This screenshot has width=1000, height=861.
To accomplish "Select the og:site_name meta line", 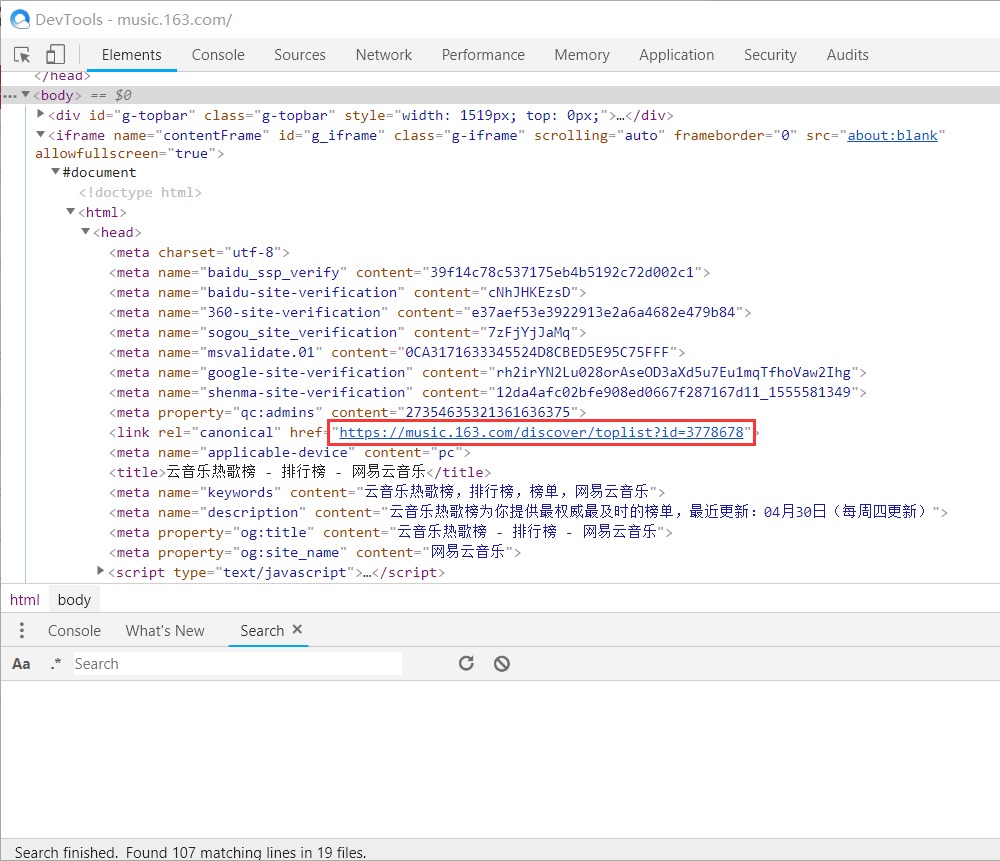I will point(315,552).
